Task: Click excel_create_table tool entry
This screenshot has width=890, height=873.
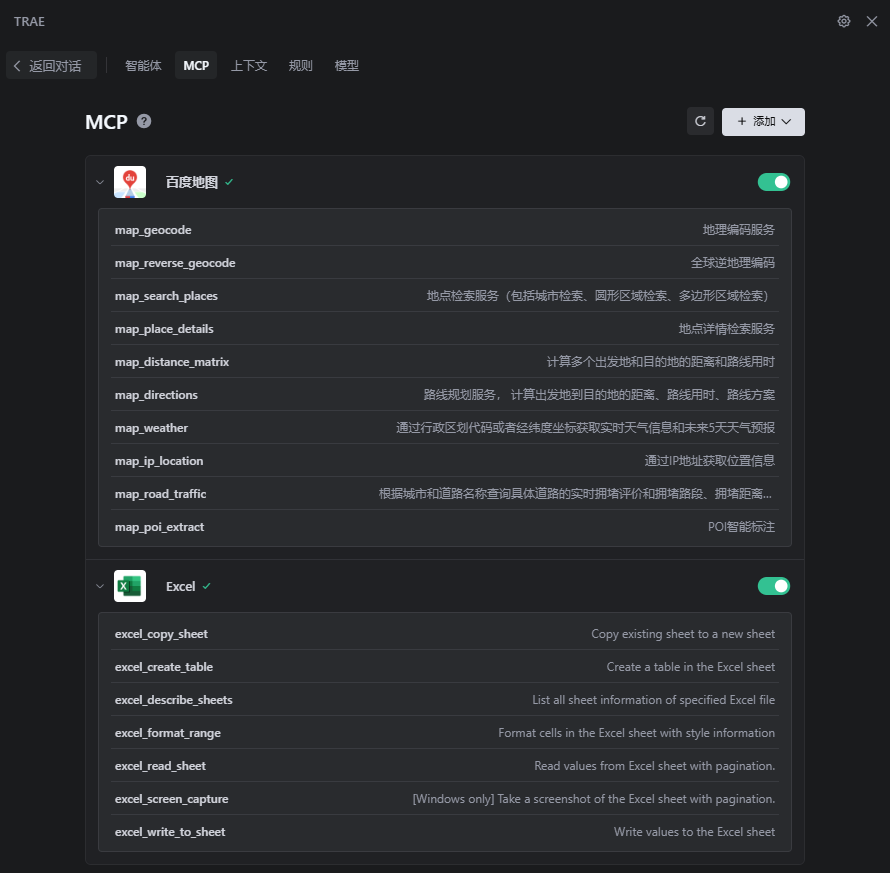Action: tap(444, 666)
